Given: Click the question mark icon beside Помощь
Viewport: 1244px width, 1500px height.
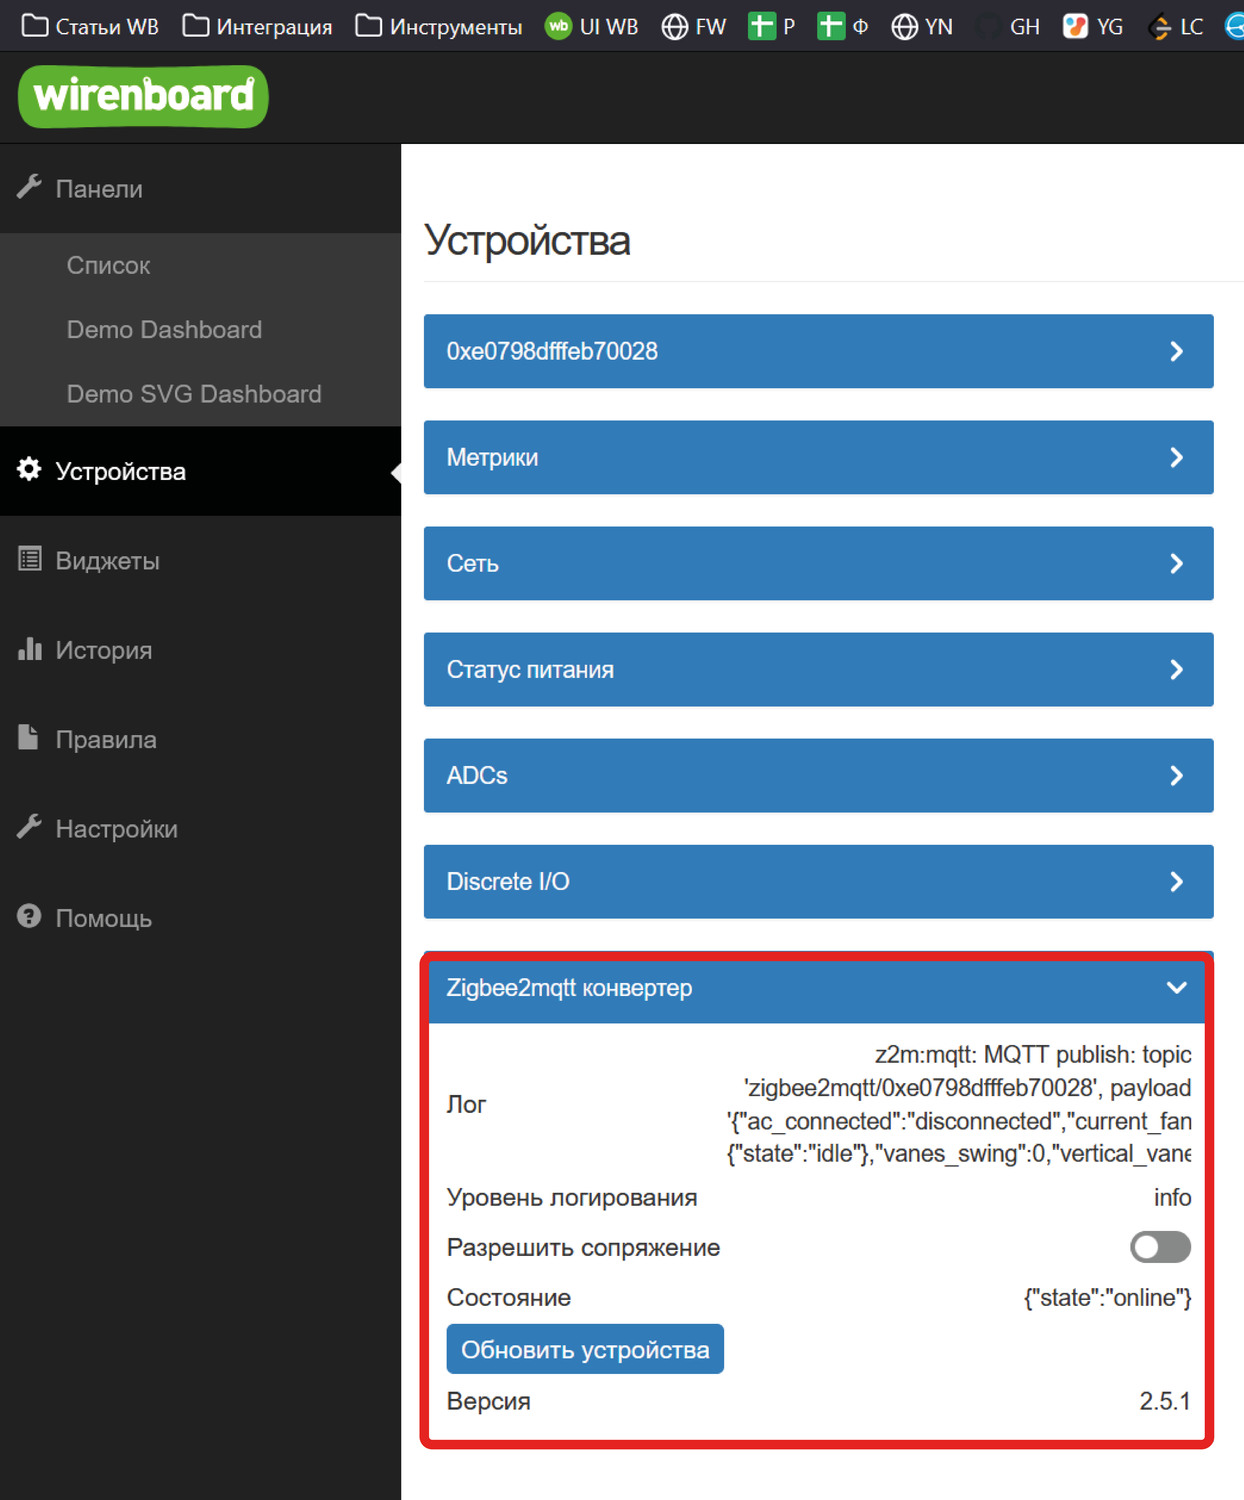Looking at the screenshot, I should click(x=29, y=916).
